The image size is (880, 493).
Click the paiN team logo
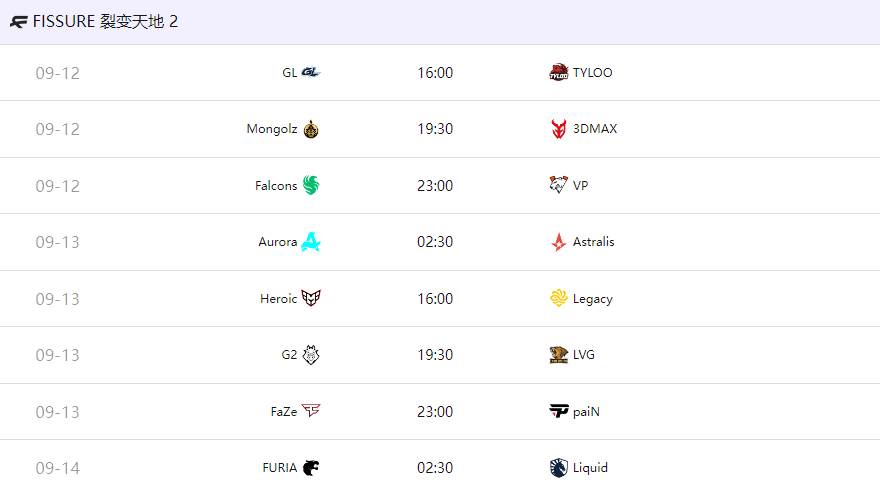pos(558,412)
